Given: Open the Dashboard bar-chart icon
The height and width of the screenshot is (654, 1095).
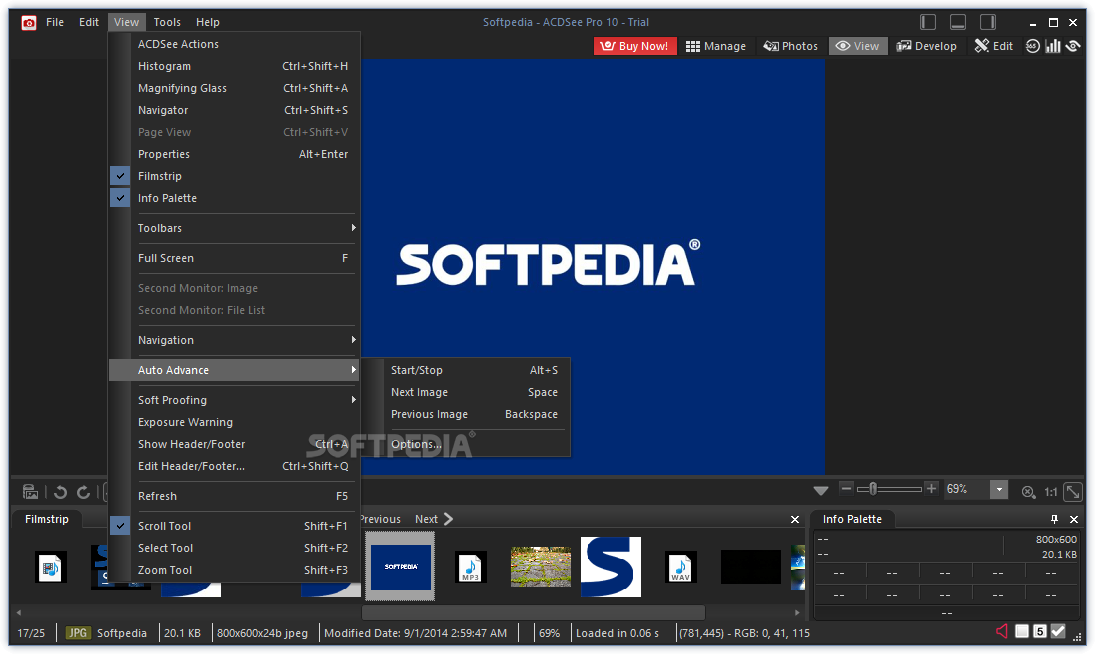Looking at the screenshot, I should point(1052,46).
